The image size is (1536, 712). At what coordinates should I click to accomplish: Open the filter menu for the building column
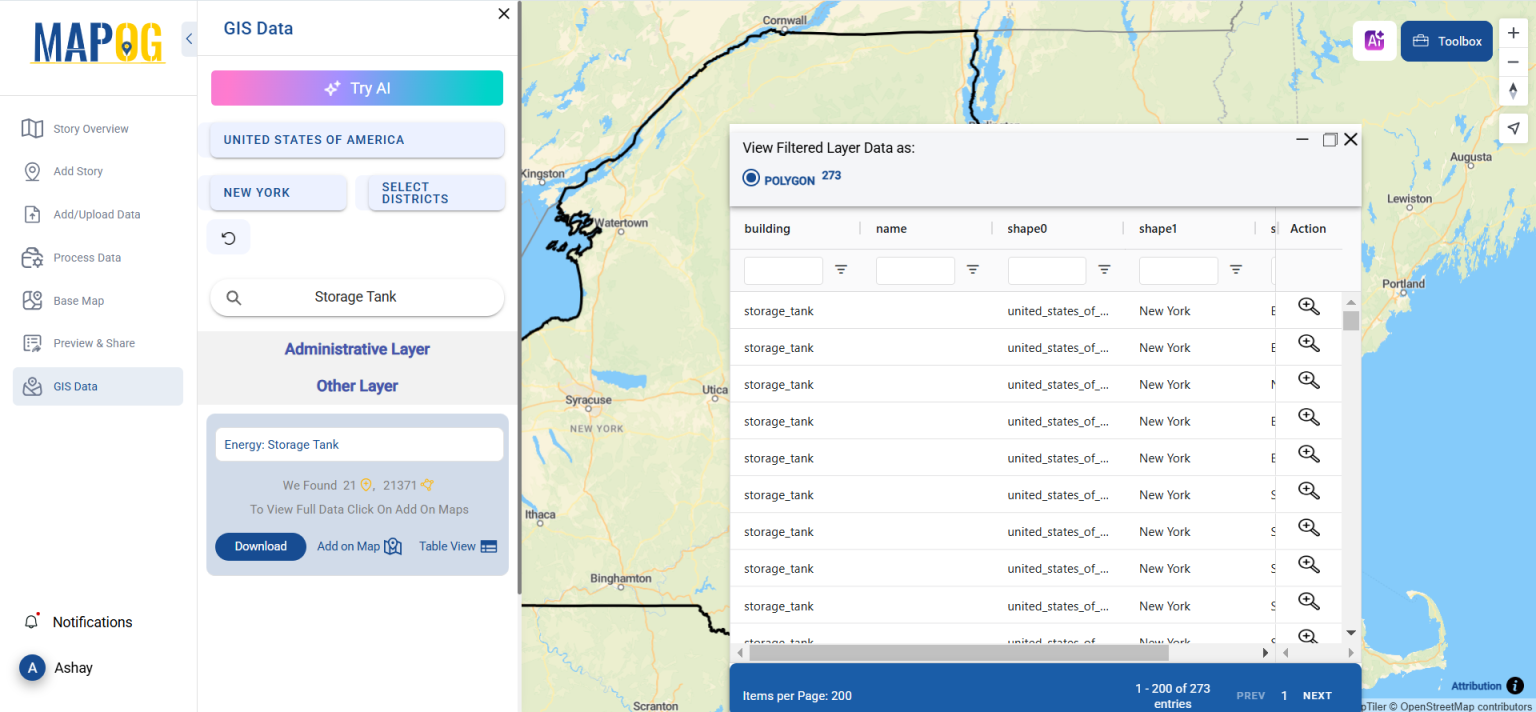pyautogui.click(x=840, y=270)
